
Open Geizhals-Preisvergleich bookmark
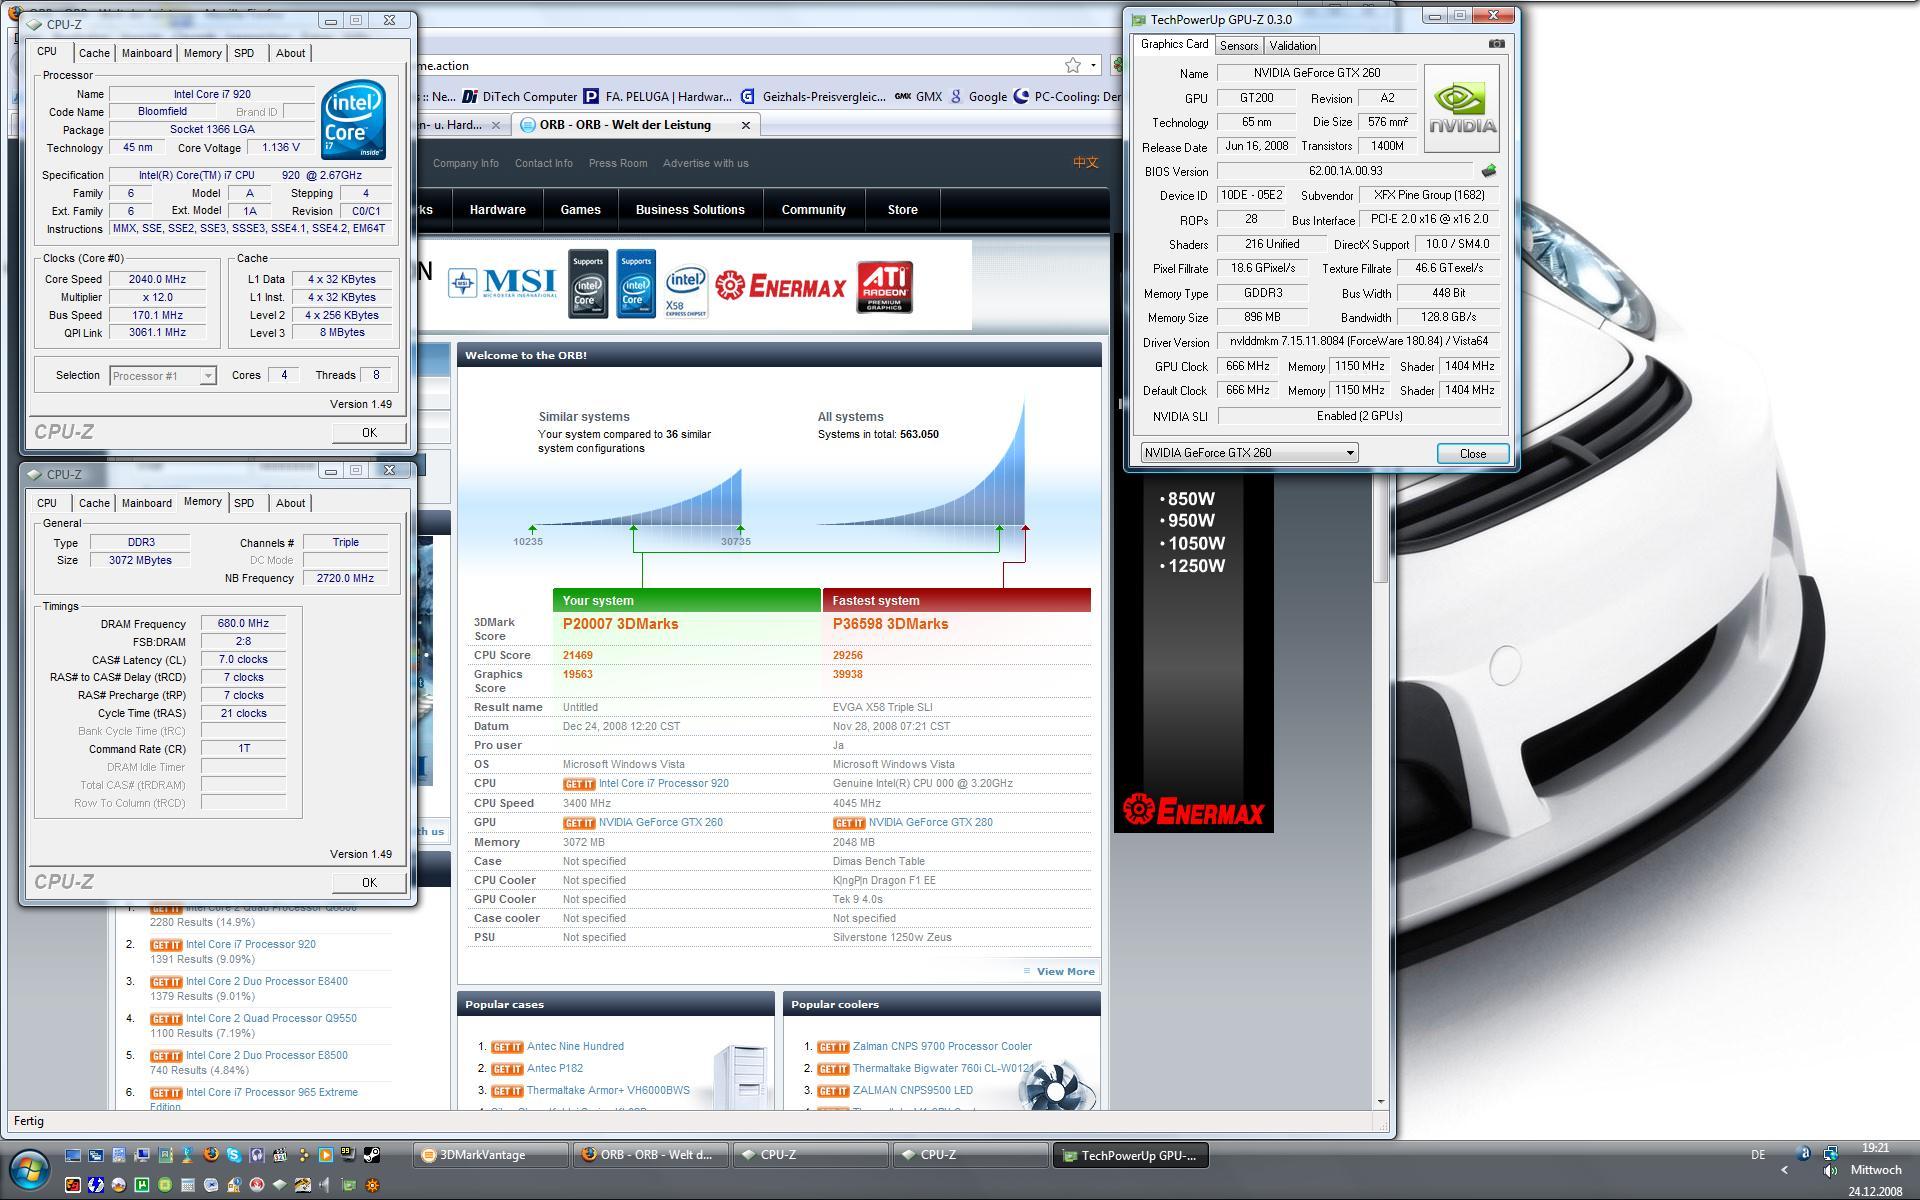pos(814,97)
